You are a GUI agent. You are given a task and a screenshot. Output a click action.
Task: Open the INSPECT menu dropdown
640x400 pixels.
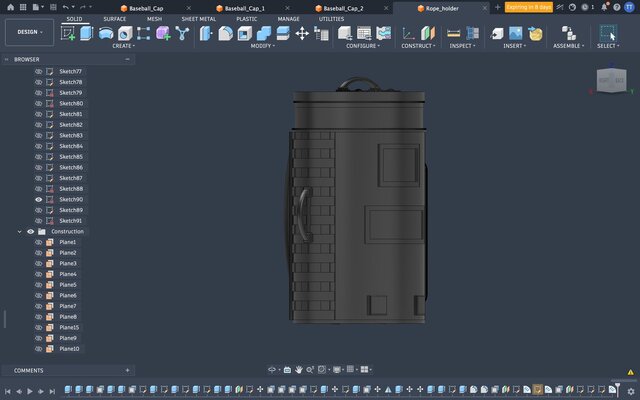462,46
